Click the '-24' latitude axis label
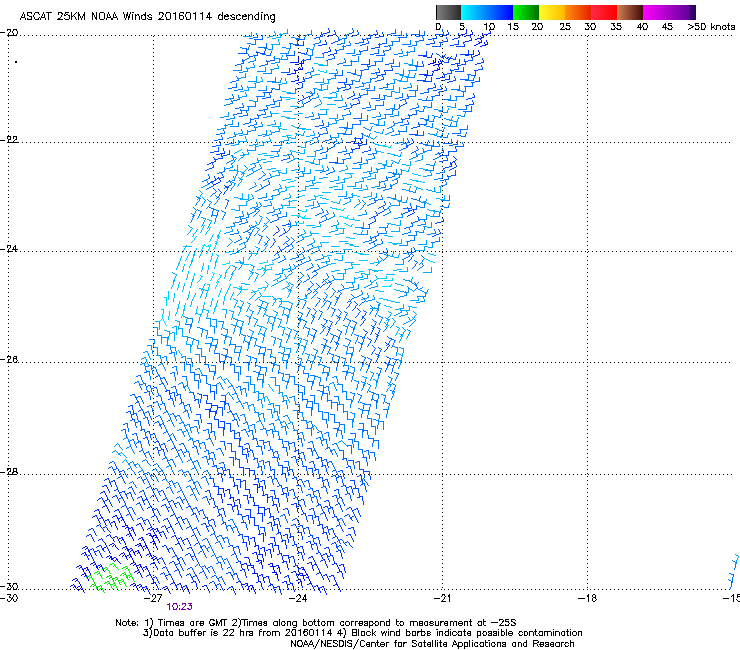Screen dimensions: 740x650 coord(9,248)
